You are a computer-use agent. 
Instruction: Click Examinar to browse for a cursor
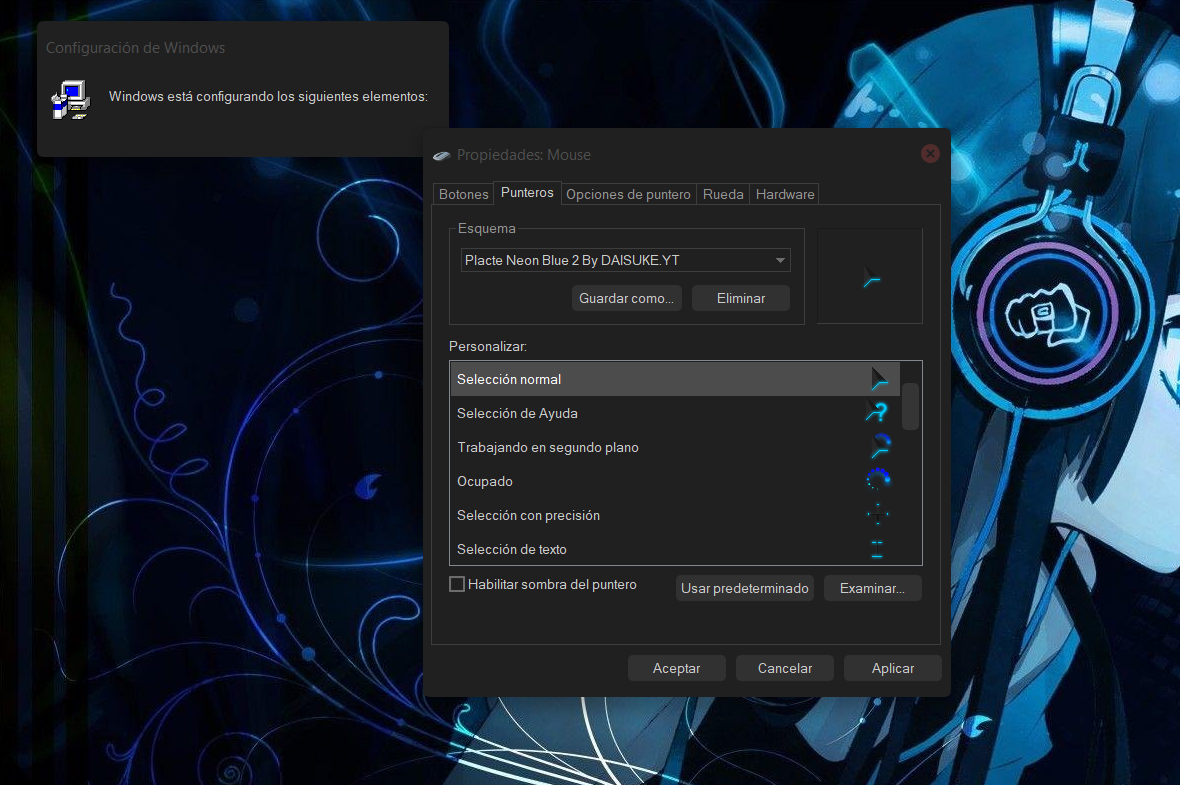(872, 588)
